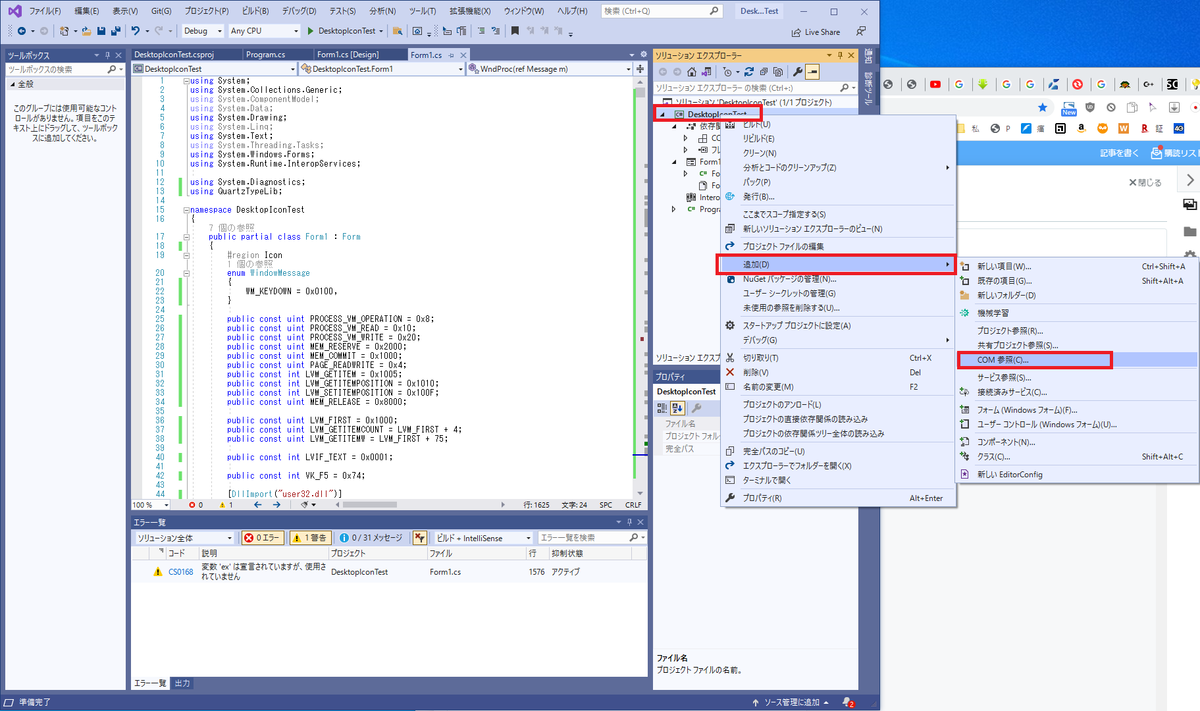Click ×閉じる button in browser

pos(1145,183)
